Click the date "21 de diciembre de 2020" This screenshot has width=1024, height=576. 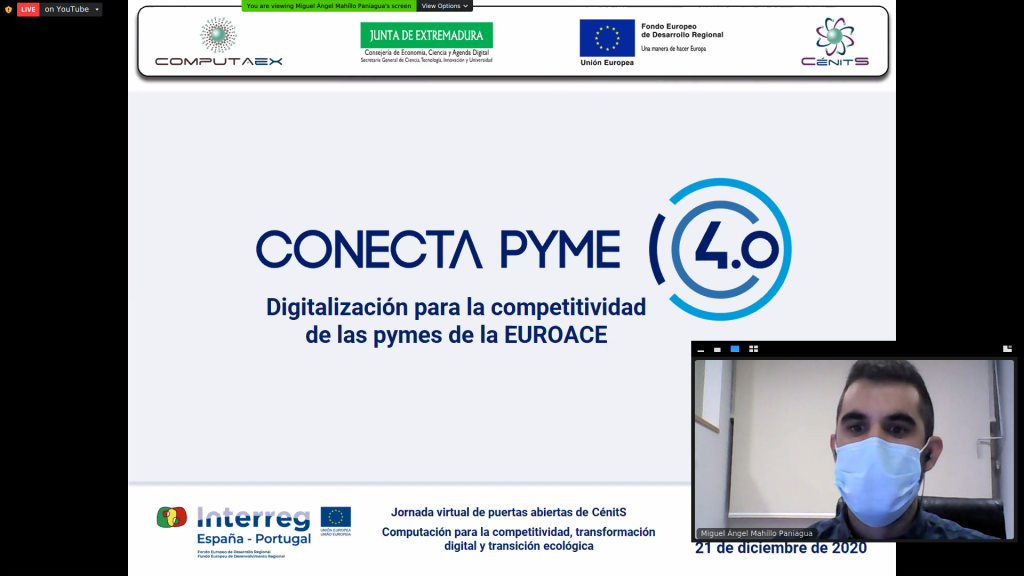coord(781,549)
